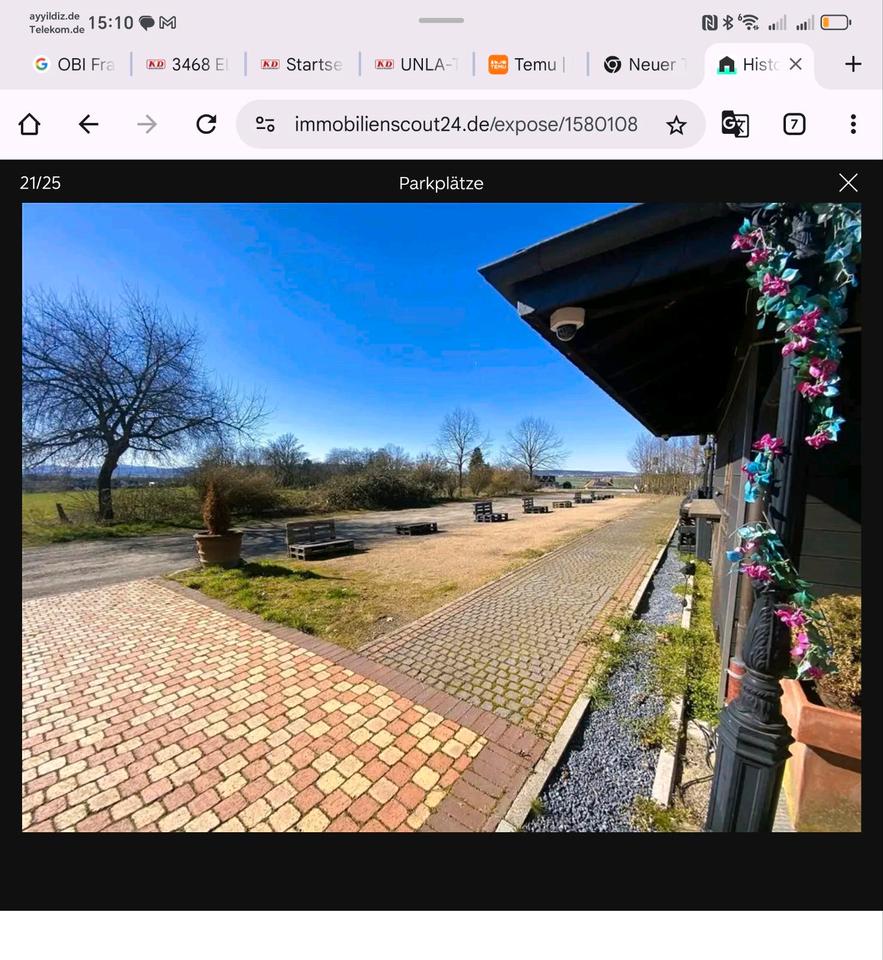Open the Google Translate icon
Screen dimensions: 883x960
735,124
